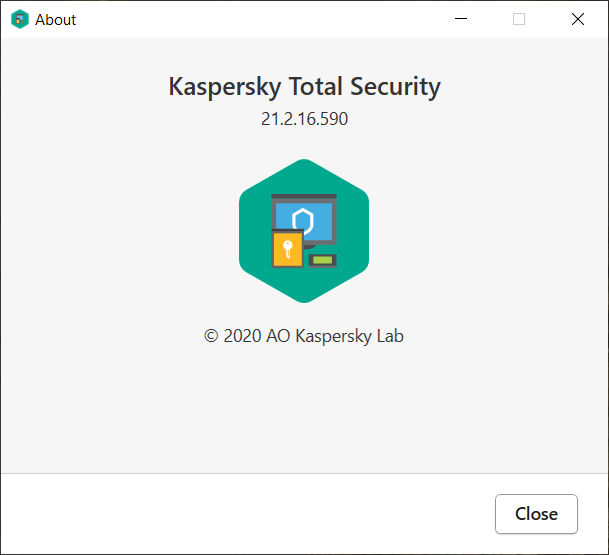Click the white shield icon on the monitor
This screenshot has width=609, height=555.
(x=303, y=221)
